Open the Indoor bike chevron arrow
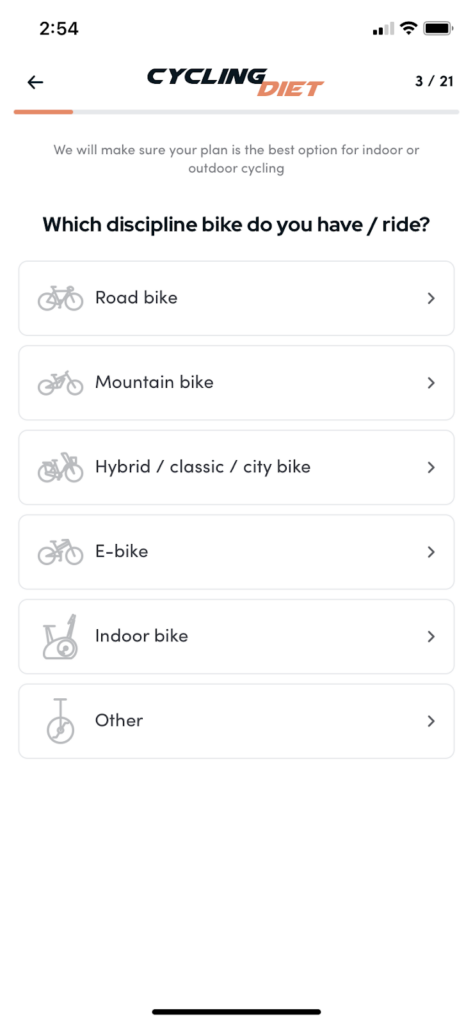Screen dimensions: 473x1024 click(x=431, y=636)
